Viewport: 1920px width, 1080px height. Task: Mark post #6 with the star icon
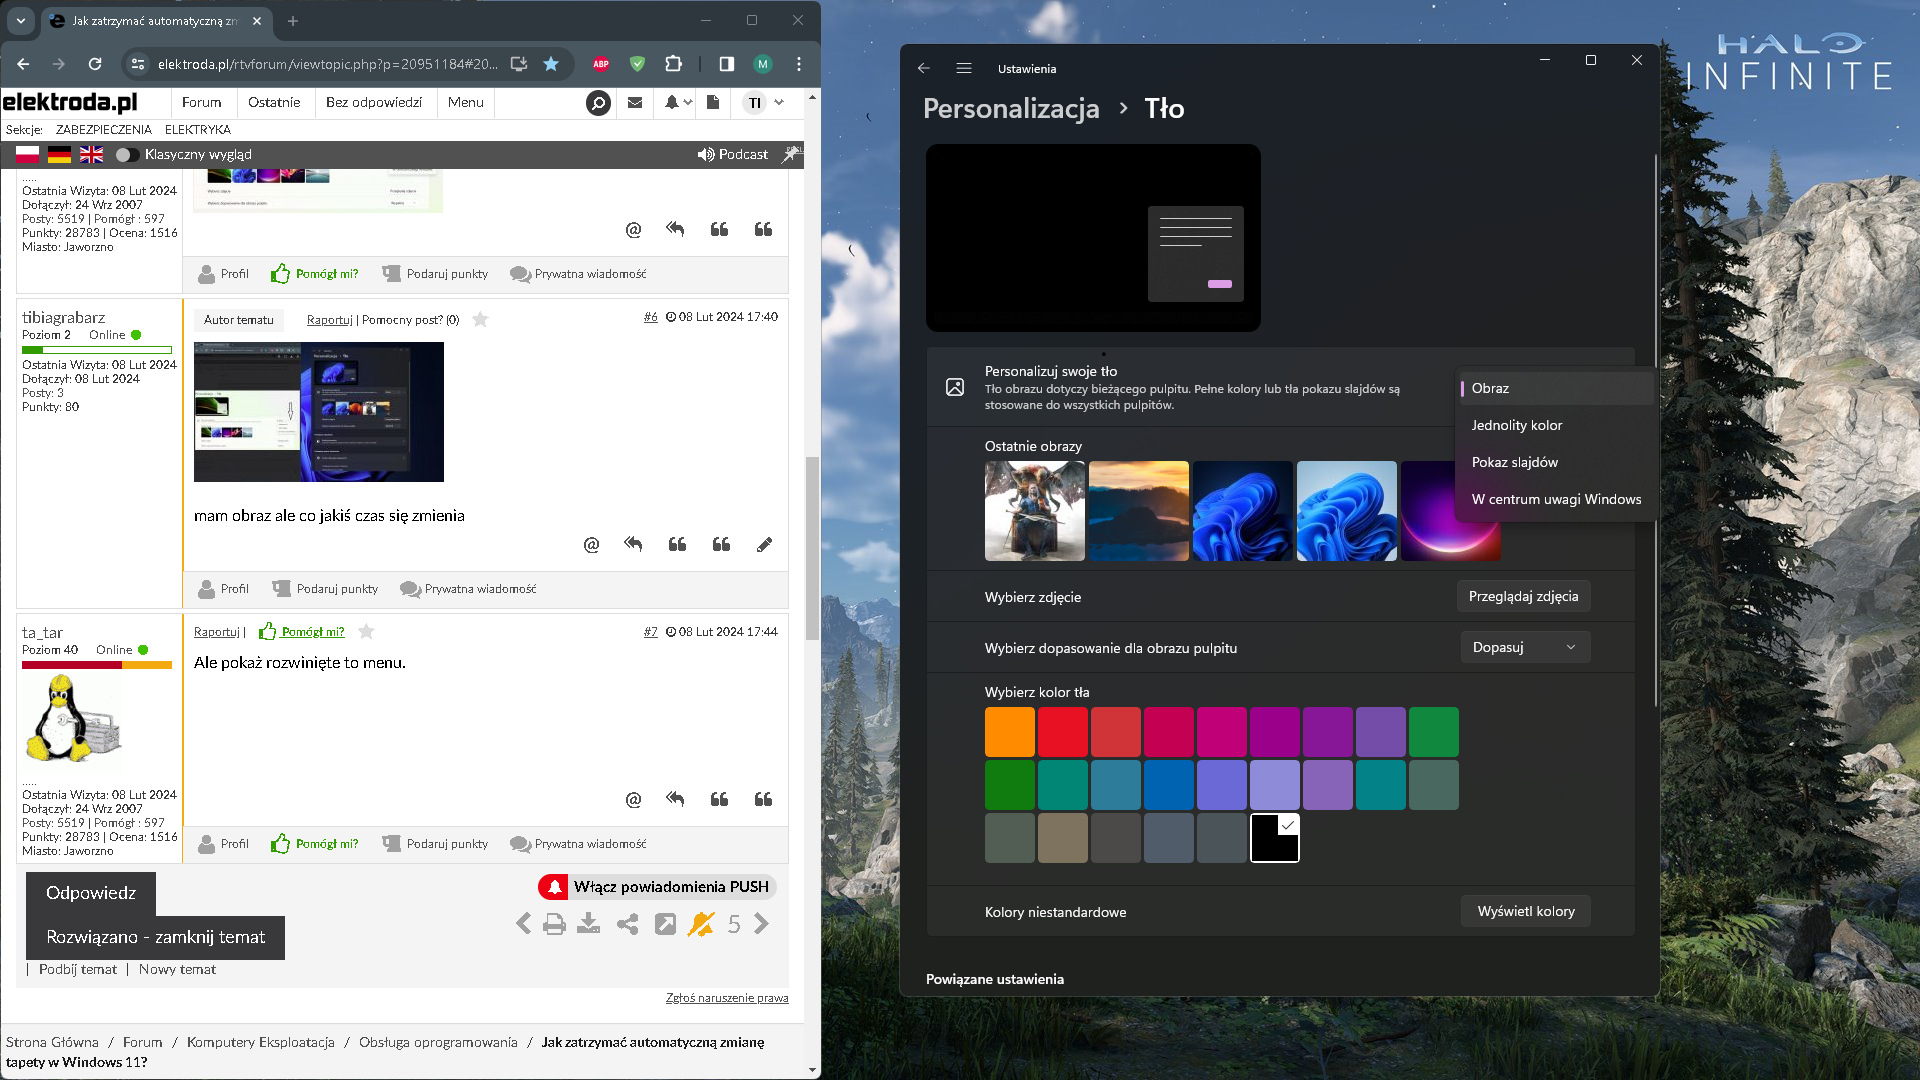coord(480,319)
